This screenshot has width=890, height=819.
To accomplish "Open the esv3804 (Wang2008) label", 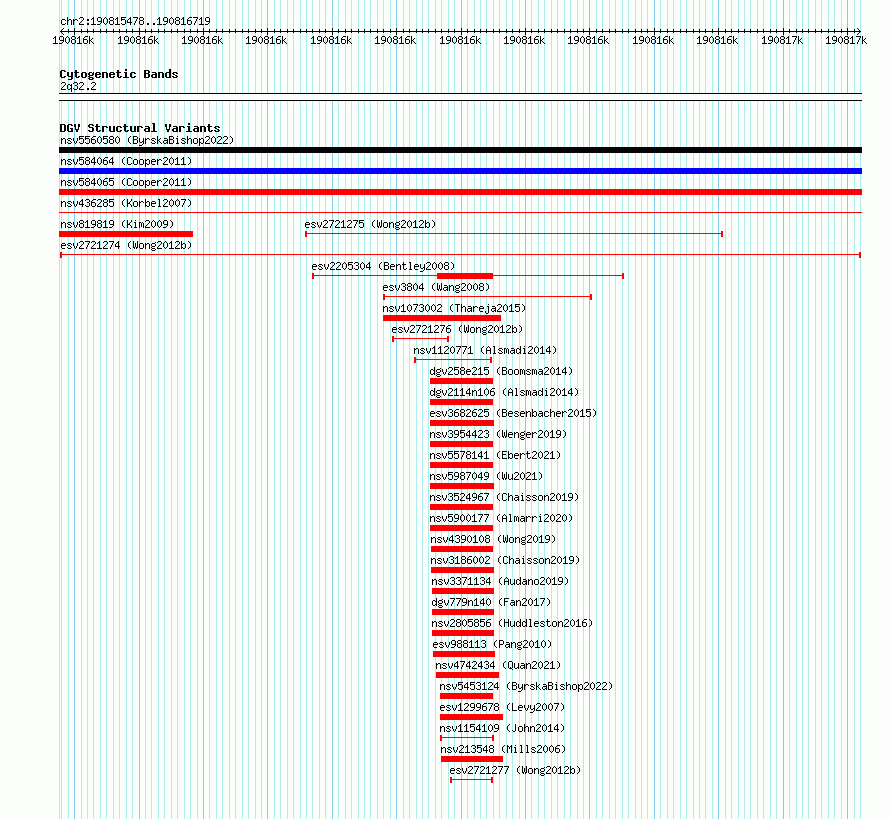I will (436, 287).
